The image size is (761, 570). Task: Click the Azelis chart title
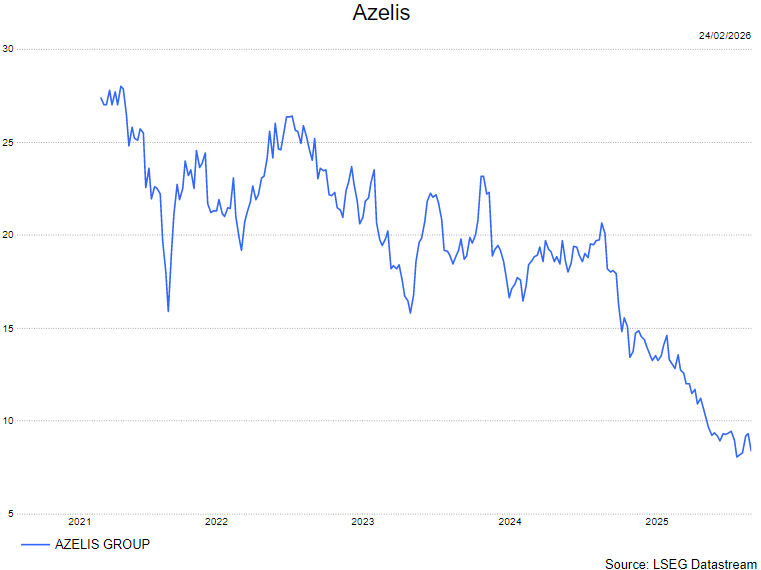click(381, 13)
